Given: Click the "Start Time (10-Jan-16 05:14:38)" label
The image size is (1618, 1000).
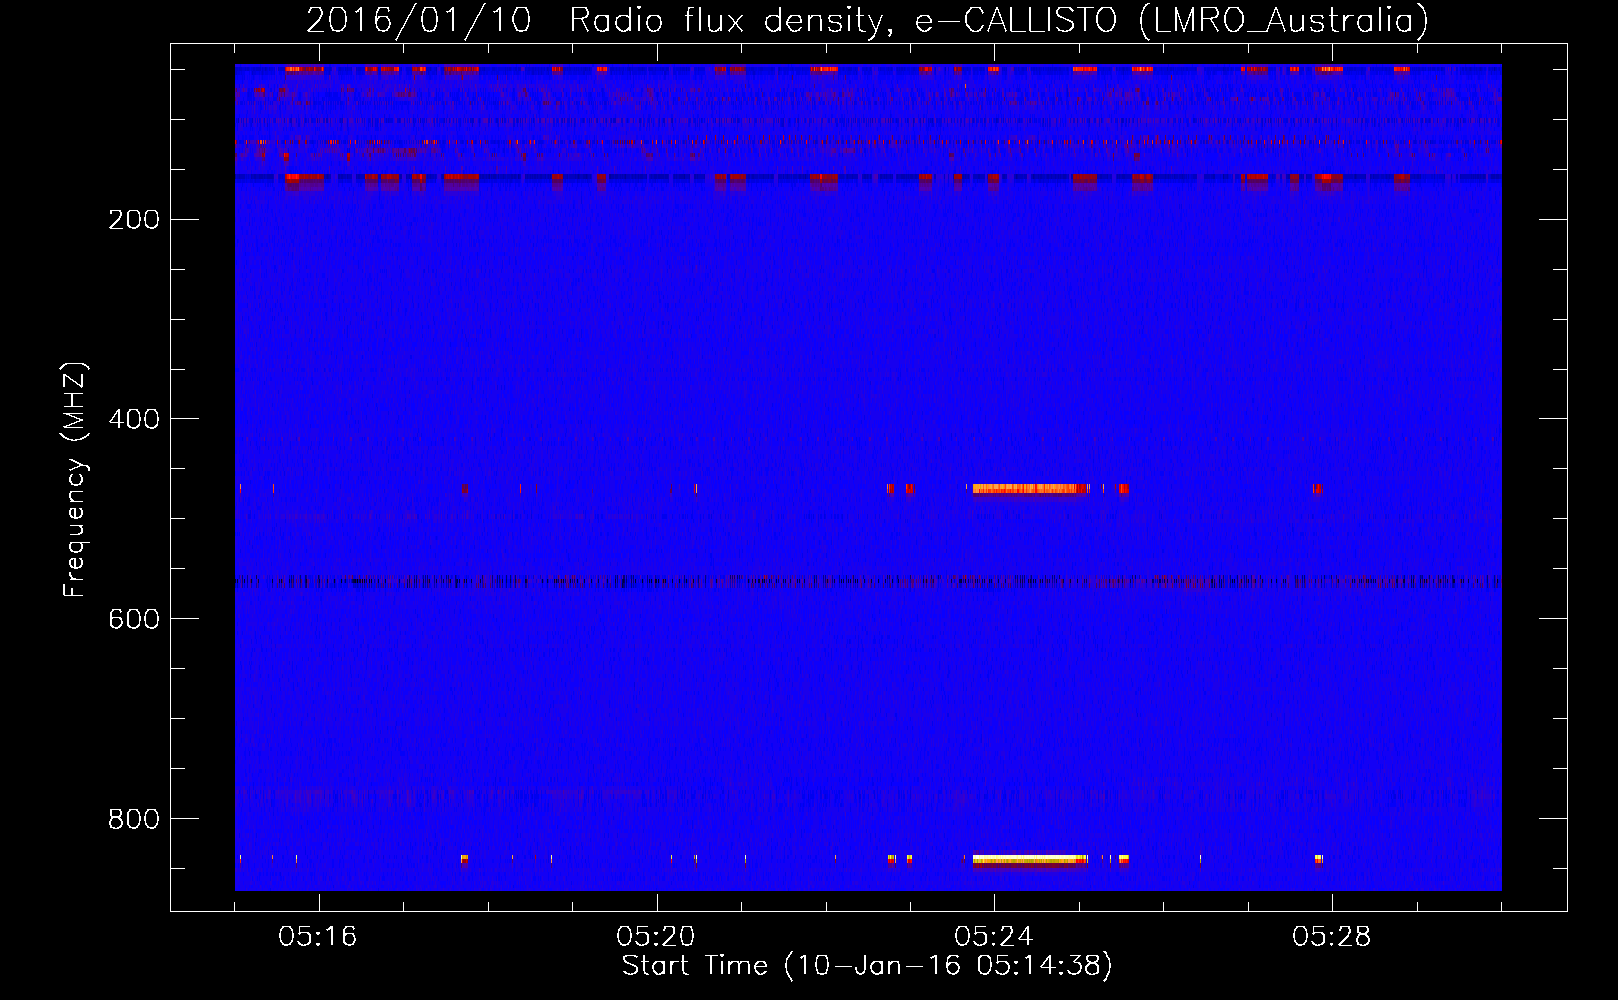Looking at the screenshot, I should point(867,966).
